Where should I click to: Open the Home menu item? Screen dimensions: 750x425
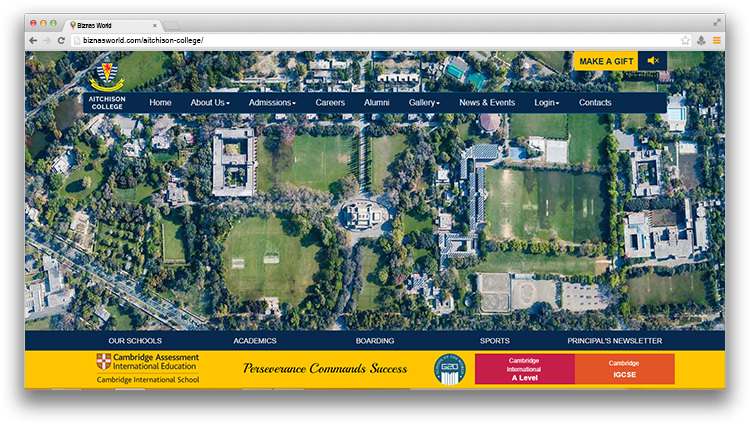(x=160, y=102)
